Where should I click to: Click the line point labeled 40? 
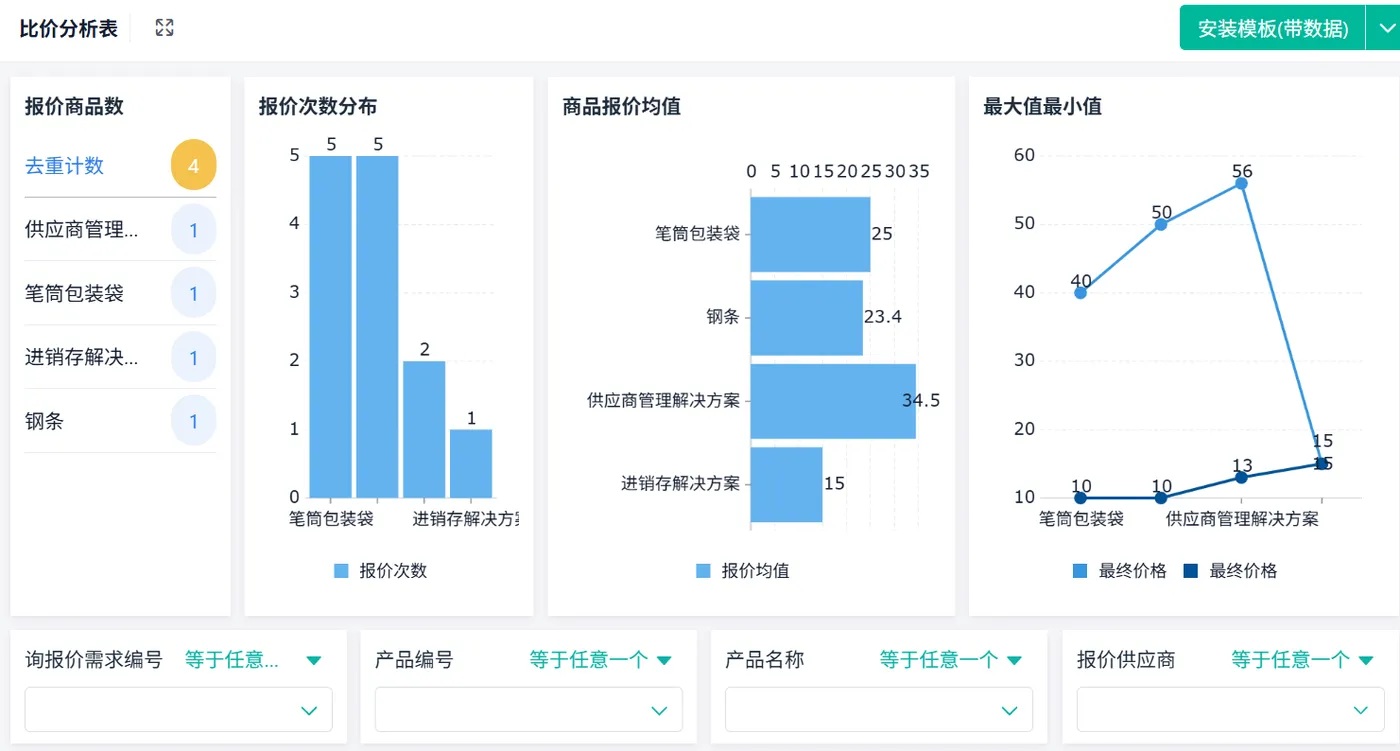click(x=1081, y=292)
